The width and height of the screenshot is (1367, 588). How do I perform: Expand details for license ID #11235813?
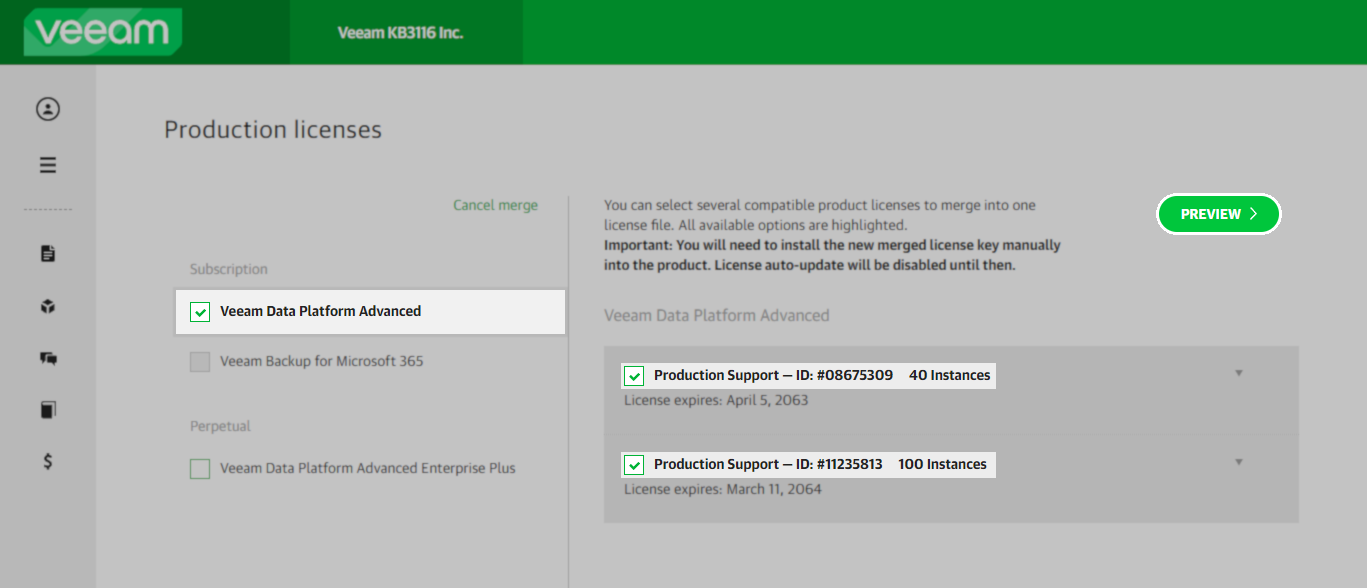point(1239,460)
